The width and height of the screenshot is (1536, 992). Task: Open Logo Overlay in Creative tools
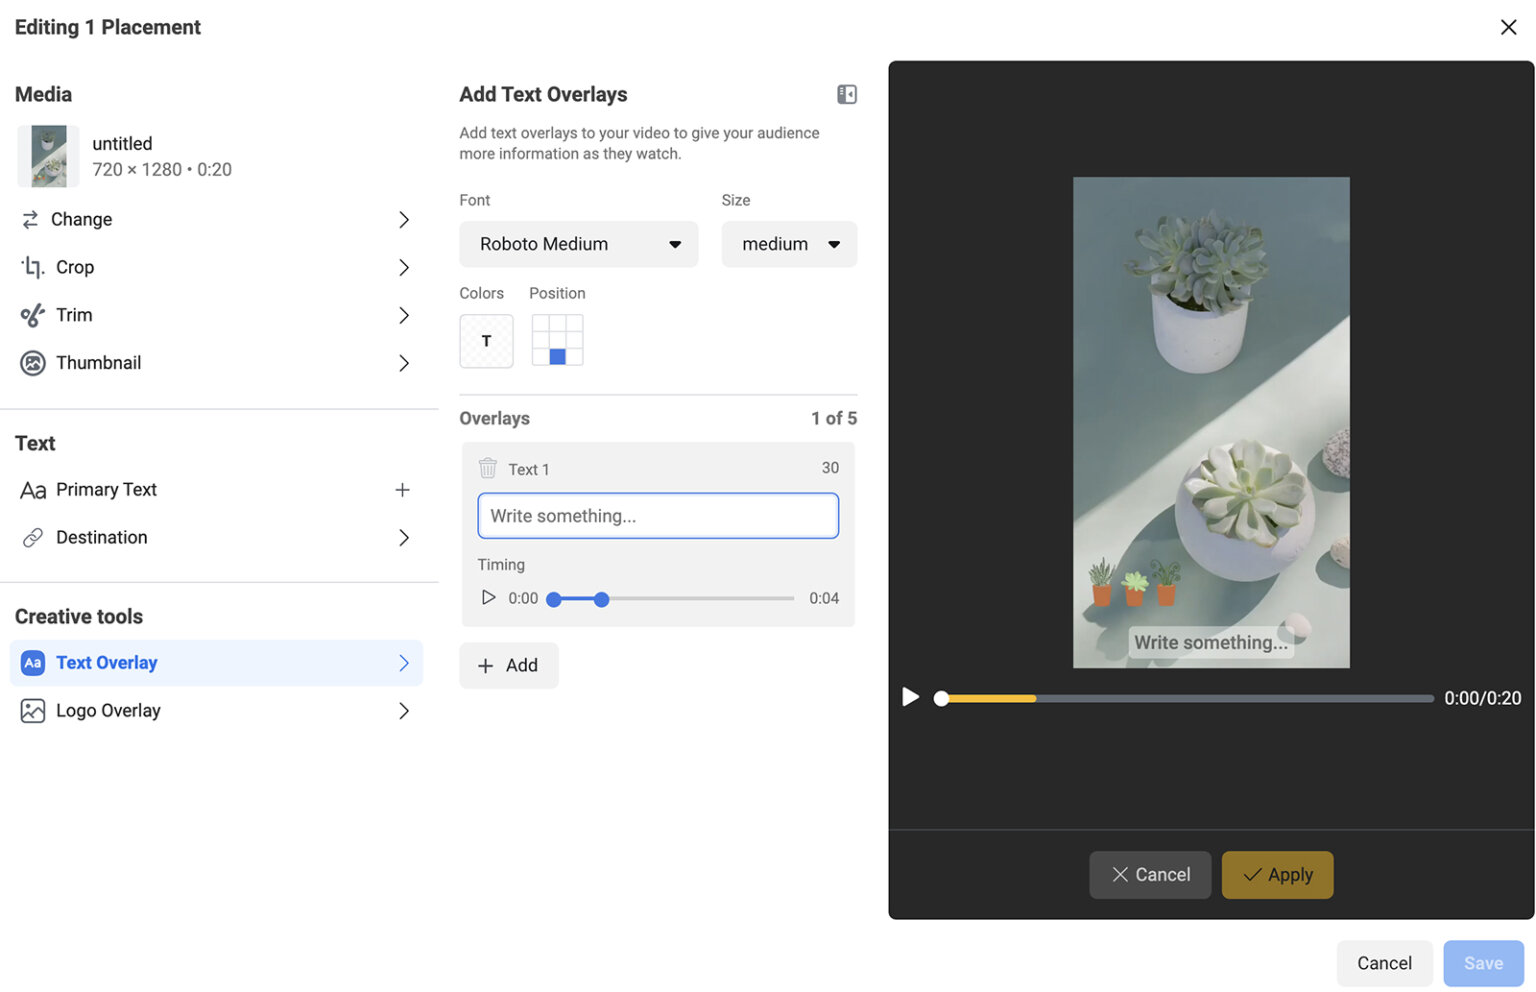click(107, 710)
